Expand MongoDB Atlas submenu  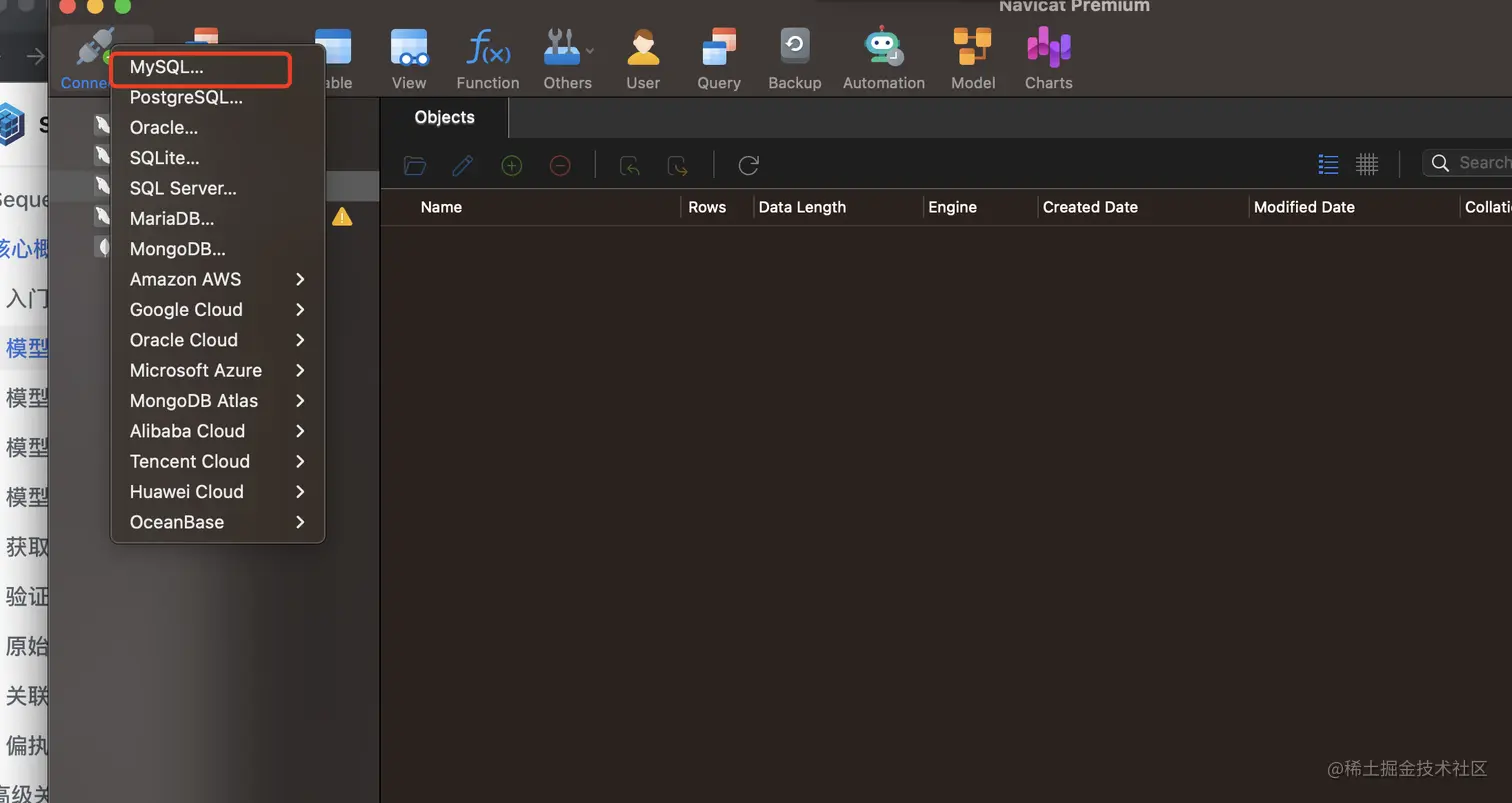(217, 401)
